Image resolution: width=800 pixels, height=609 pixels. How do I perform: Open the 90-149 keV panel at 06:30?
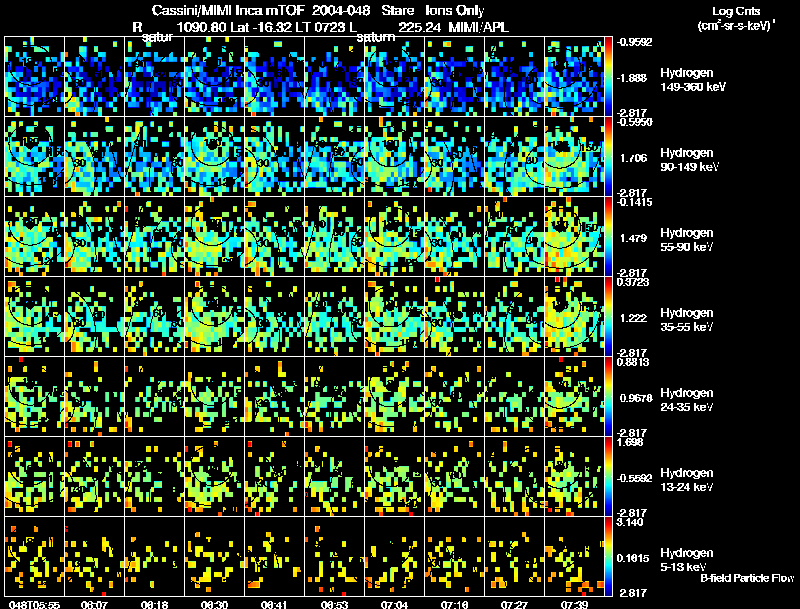pyautogui.click(x=214, y=157)
